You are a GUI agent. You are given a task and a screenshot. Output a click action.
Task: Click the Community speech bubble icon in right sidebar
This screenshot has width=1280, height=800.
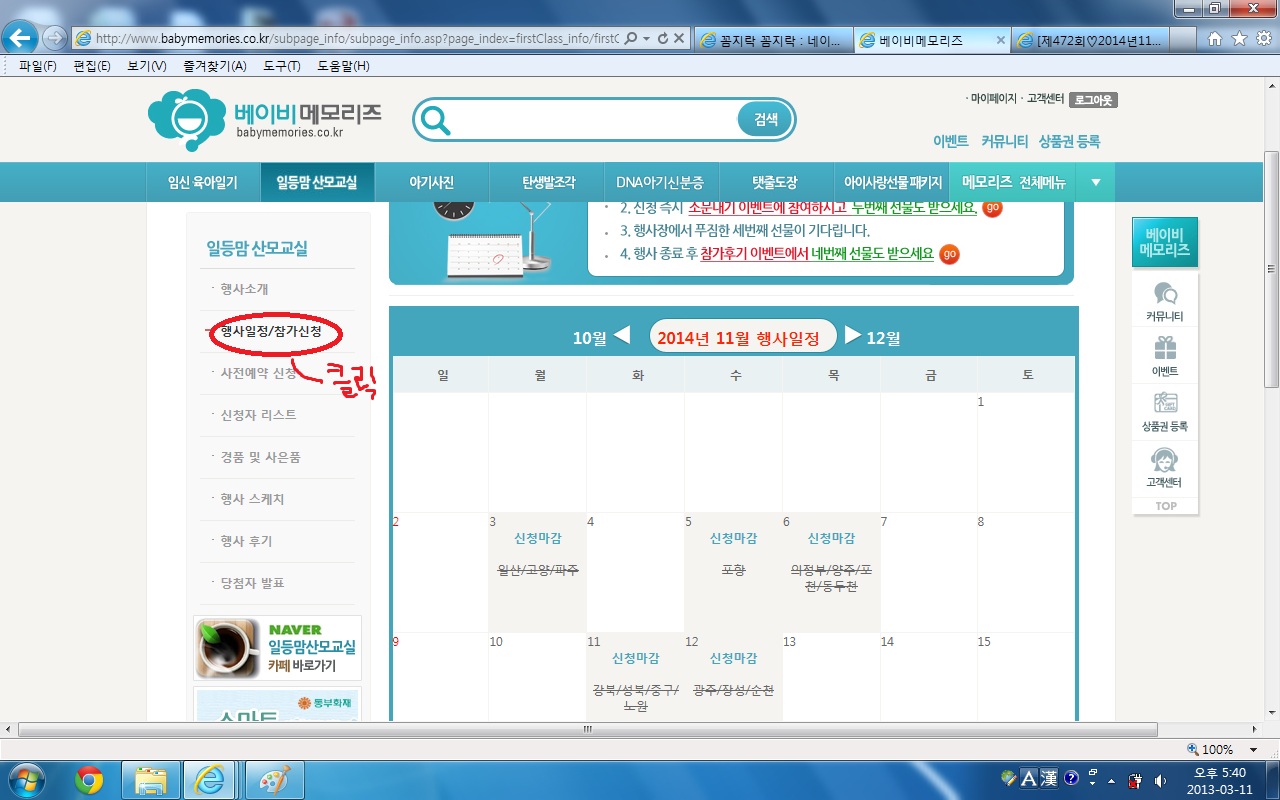pyautogui.click(x=1165, y=294)
